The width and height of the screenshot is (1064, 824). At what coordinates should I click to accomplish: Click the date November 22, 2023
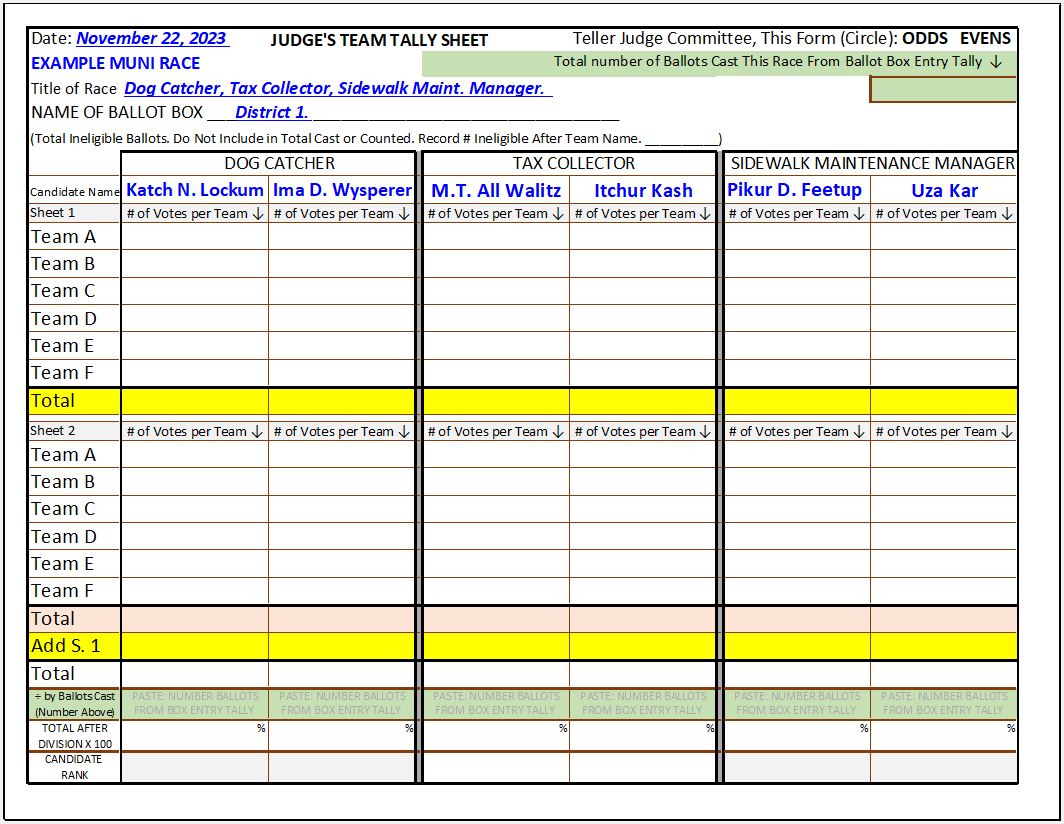tap(151, 39)
